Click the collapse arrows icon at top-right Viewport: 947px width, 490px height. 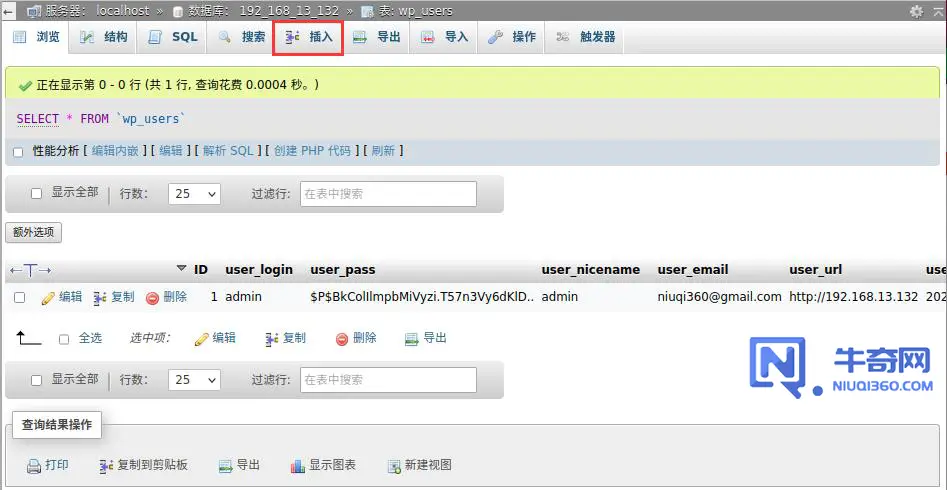[939, 11]
